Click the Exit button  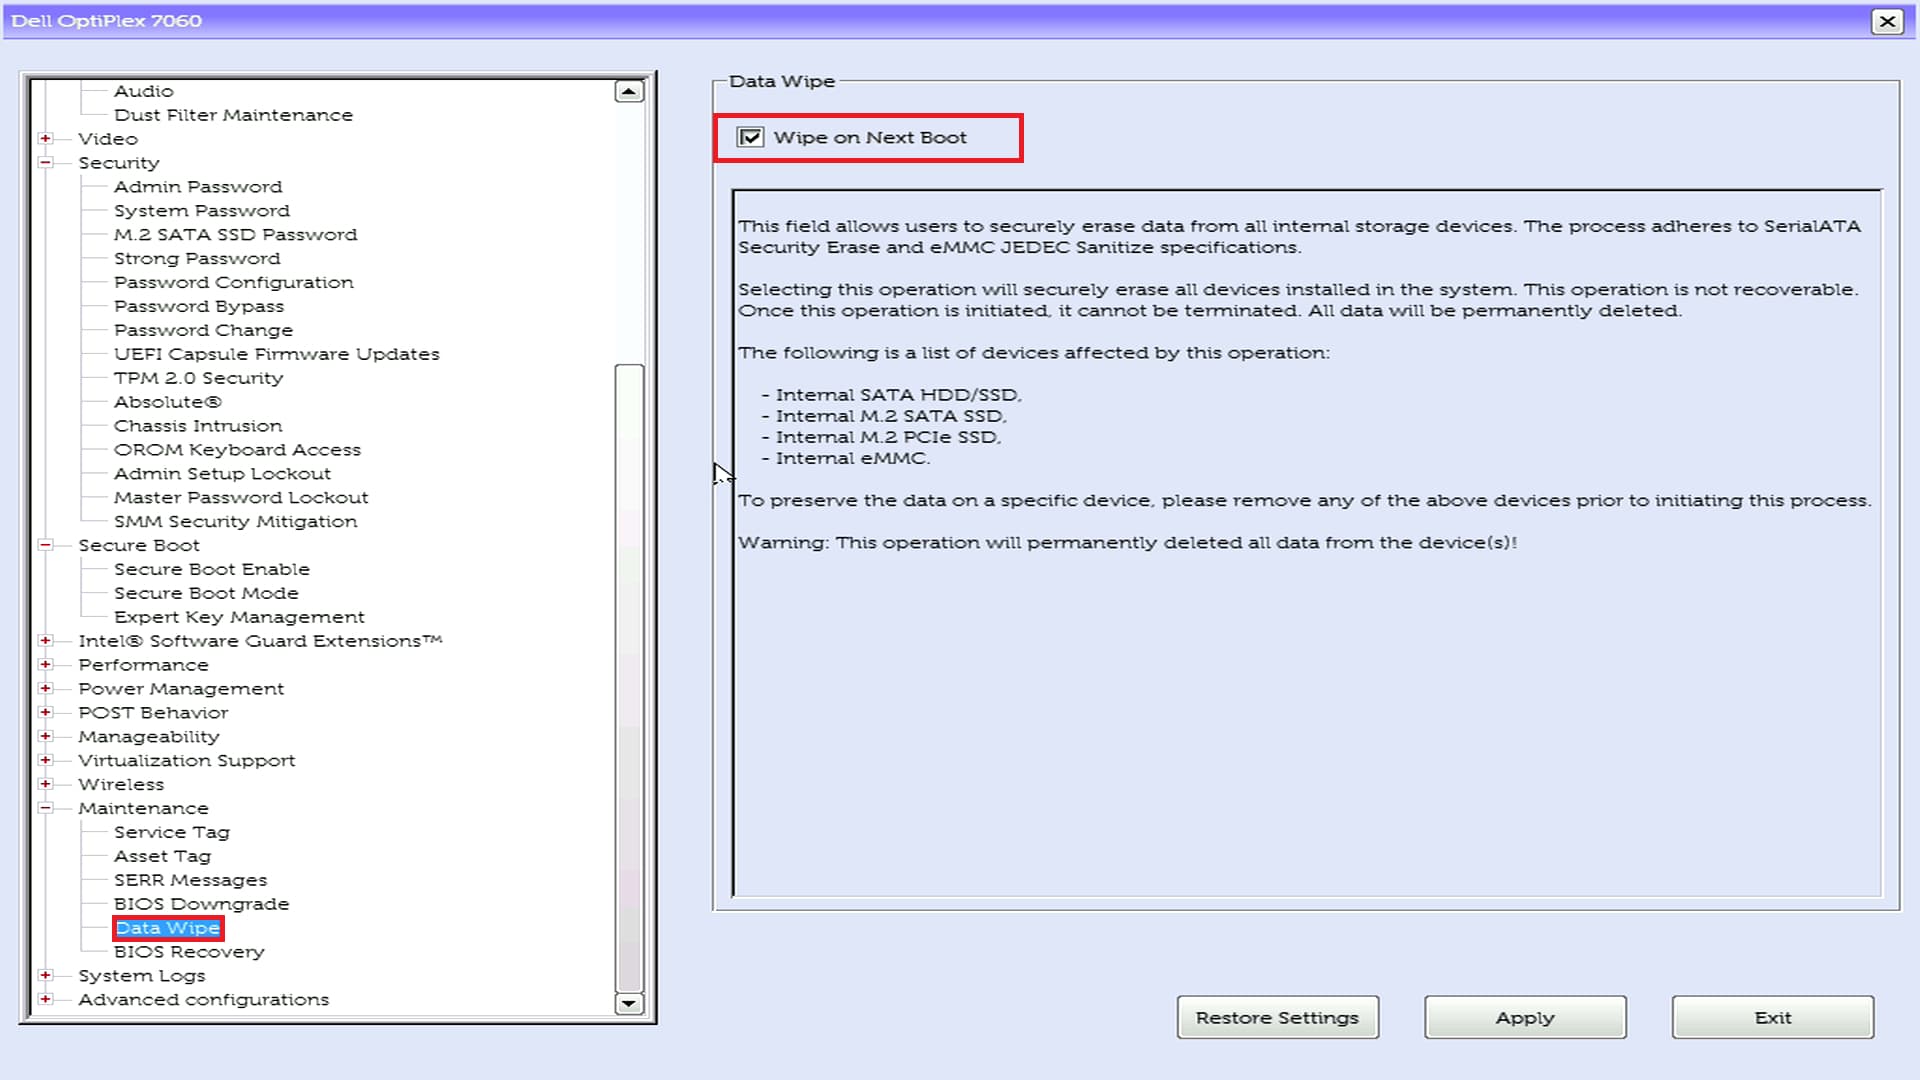coord(1773,1017)
